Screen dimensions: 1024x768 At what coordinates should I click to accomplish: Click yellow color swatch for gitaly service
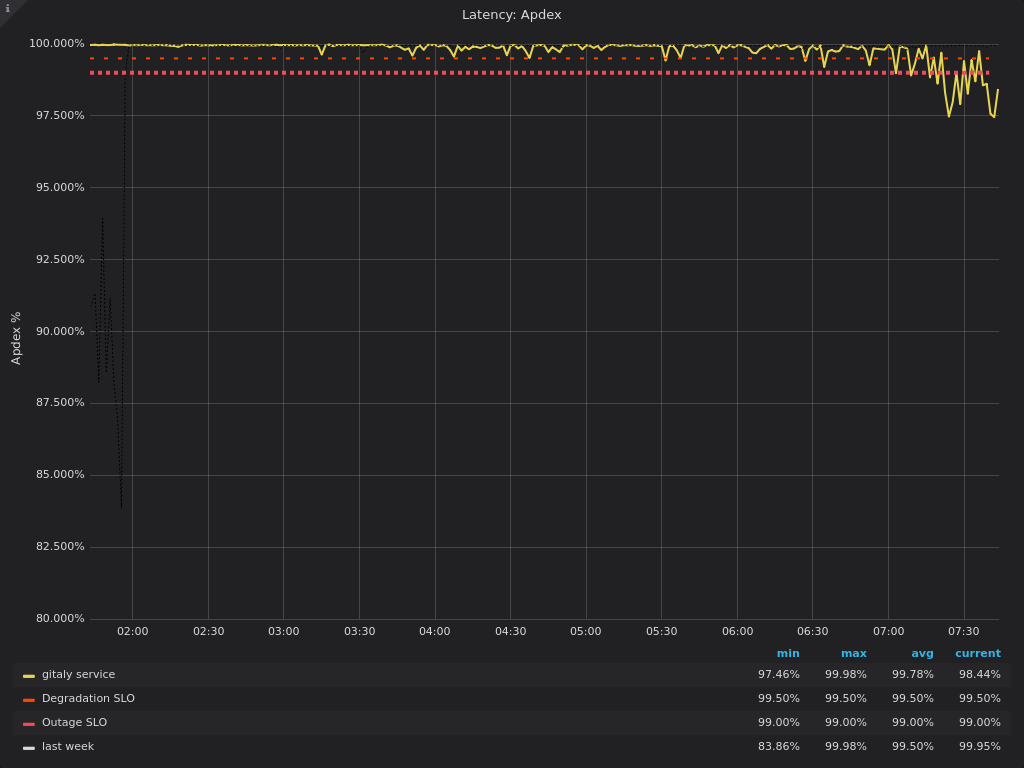[x=29, y=676]
